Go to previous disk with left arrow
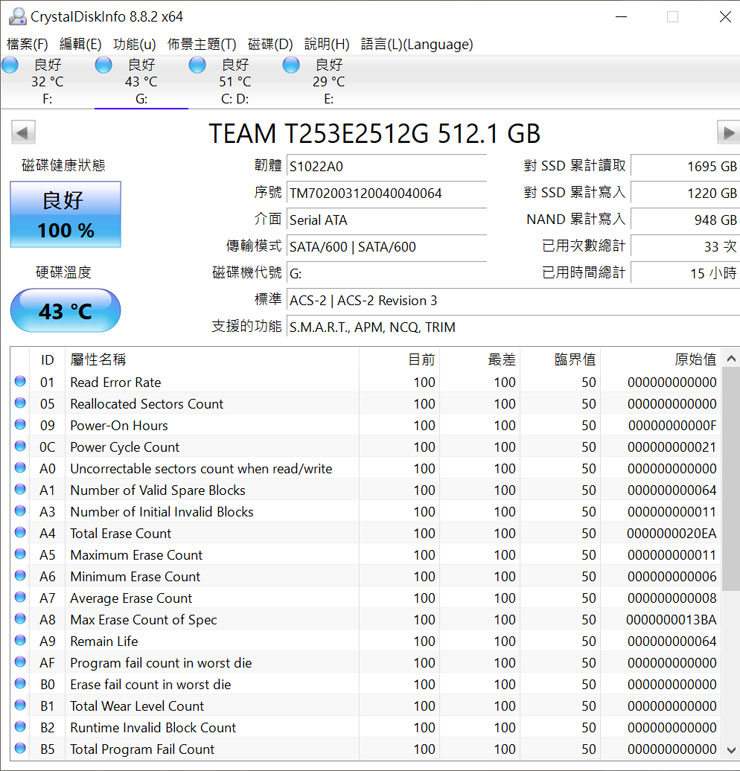Image resolution: width=740 pixels, height=771 pixels. tap(23, 132)
